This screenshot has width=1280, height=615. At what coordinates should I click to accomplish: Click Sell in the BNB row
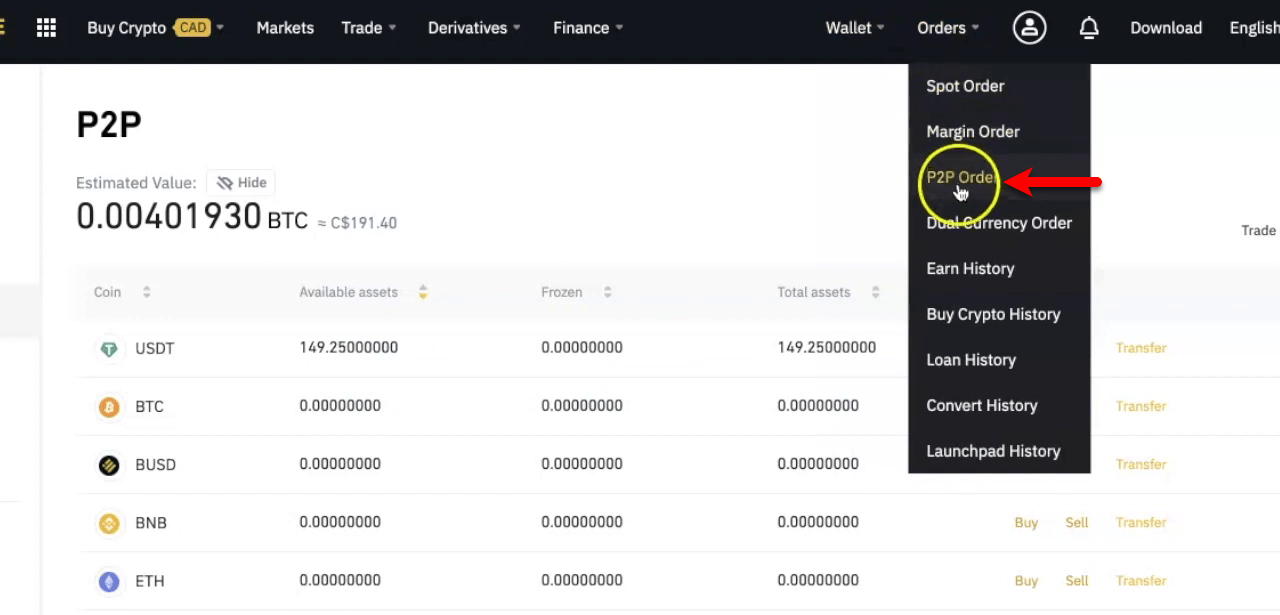1077,522
